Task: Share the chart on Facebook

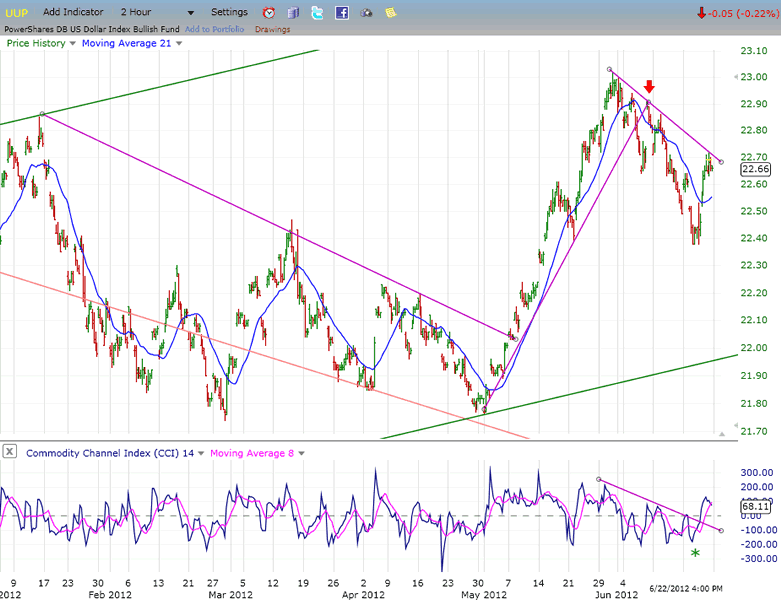Action: (342, 13)
